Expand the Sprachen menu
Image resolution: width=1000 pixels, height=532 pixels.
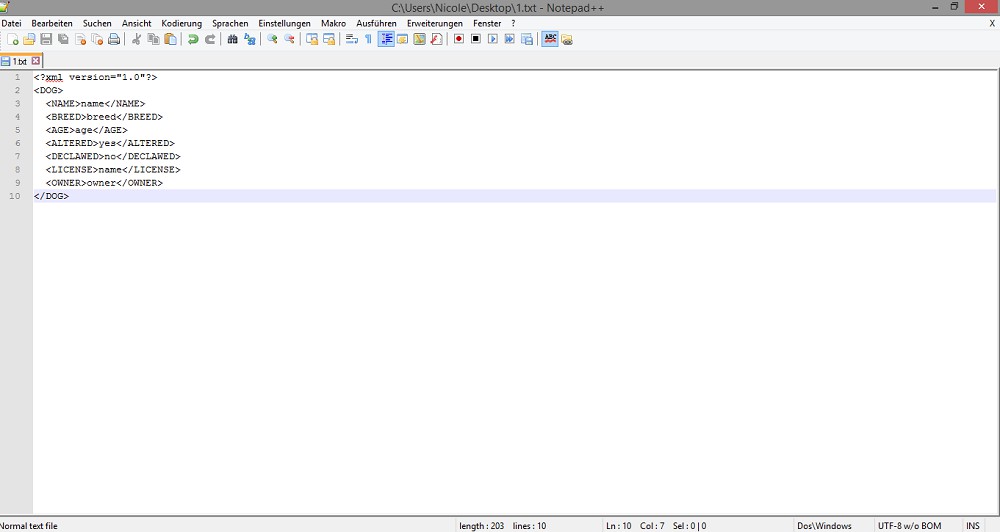(x=230, y=23)
